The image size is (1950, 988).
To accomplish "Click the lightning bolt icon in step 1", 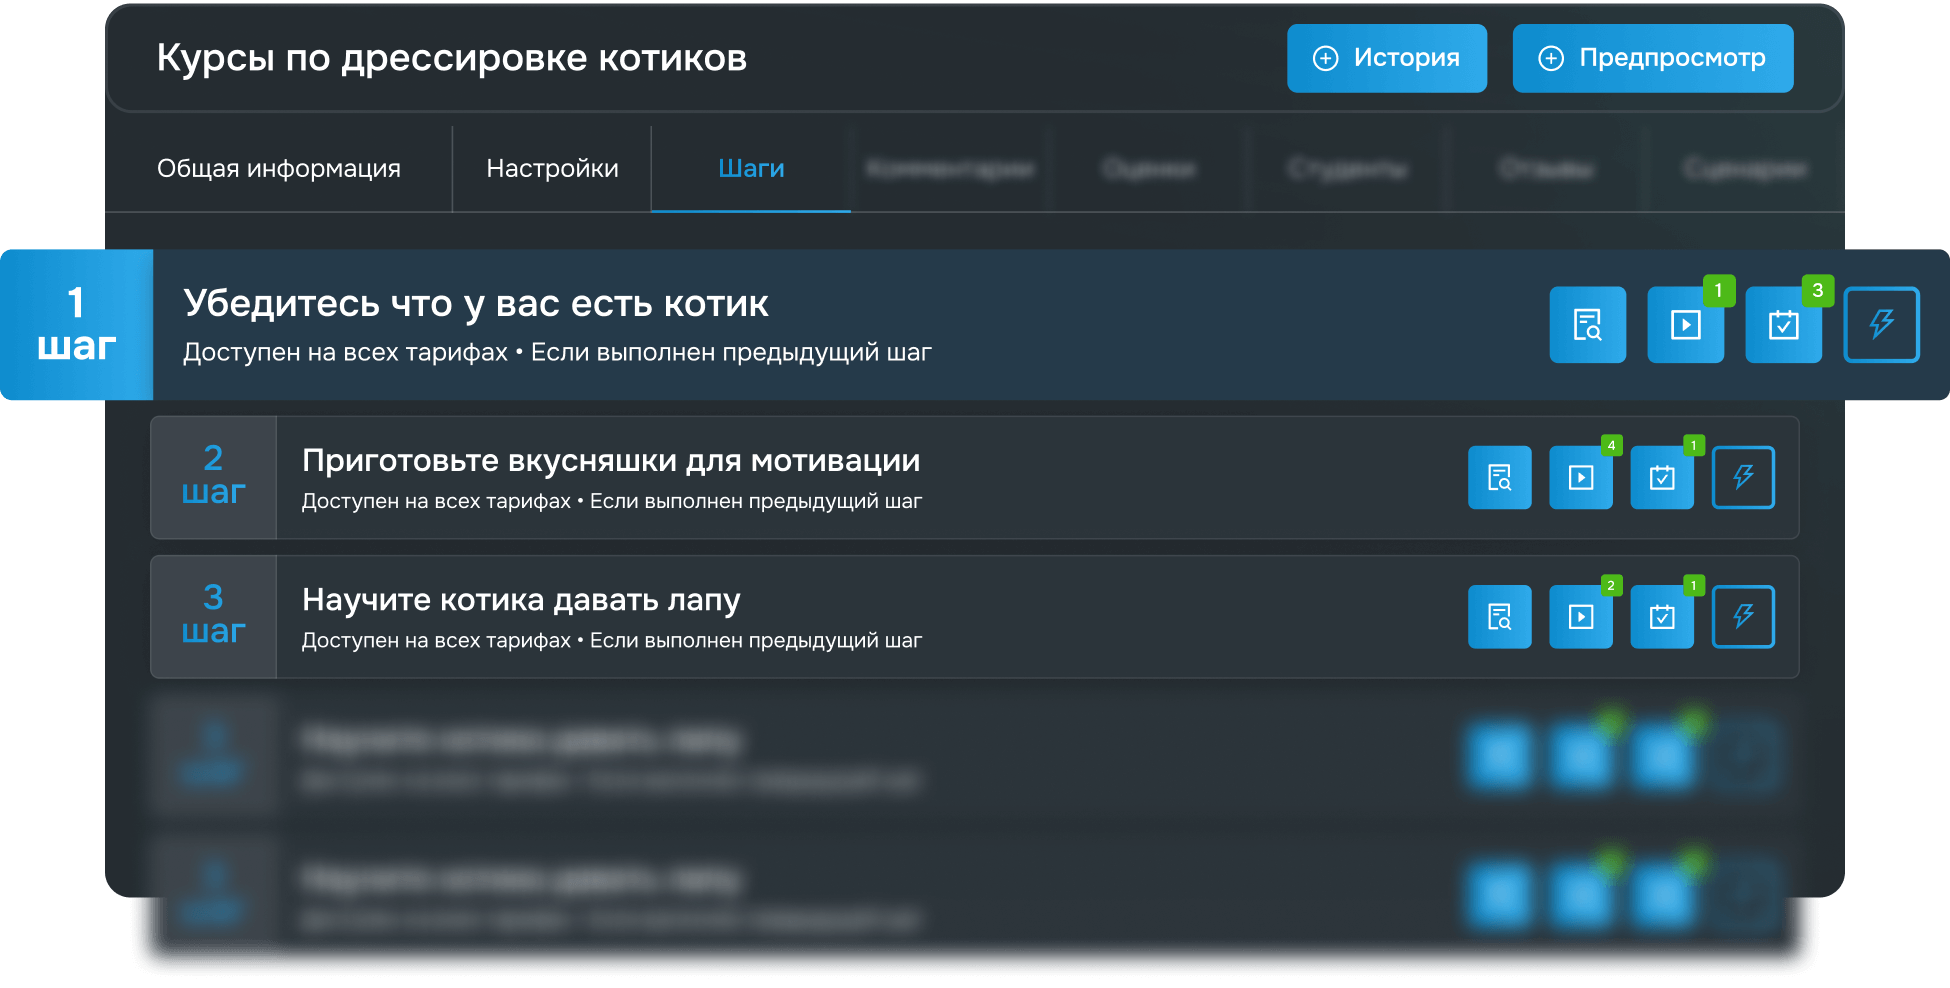I will point(1881,325).
